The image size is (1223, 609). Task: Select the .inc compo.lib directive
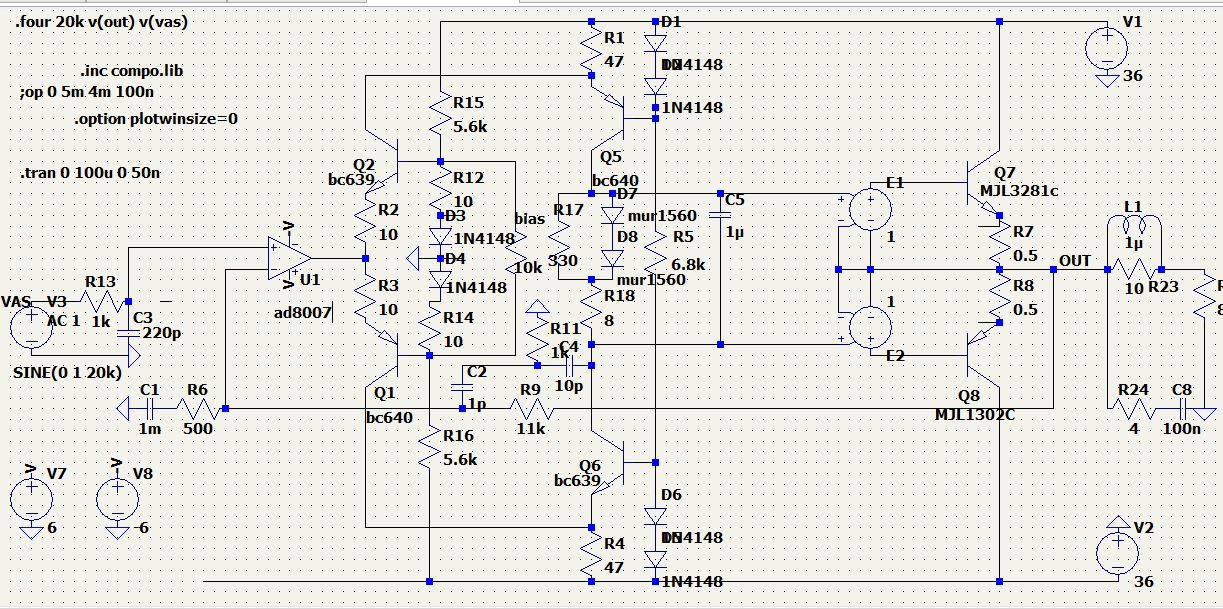[x=132, y=71]
